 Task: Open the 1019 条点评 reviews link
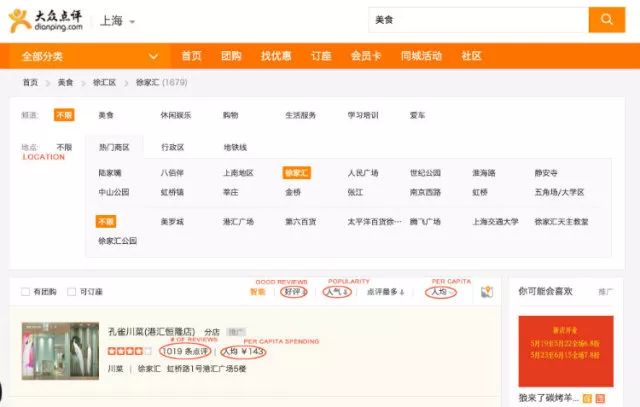point(185,351)
